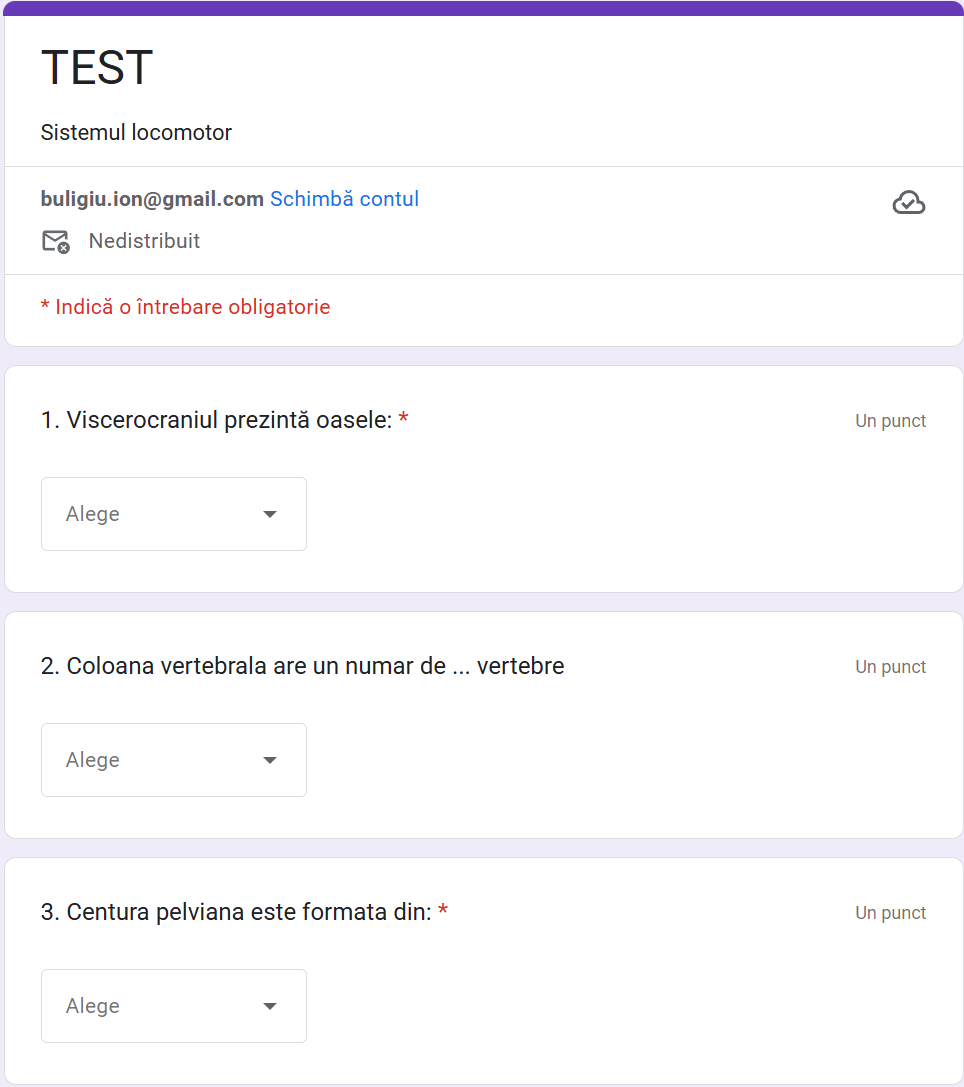Click the red asterisk beside question 3
964x1087 pixels.
tap(443, 912)
